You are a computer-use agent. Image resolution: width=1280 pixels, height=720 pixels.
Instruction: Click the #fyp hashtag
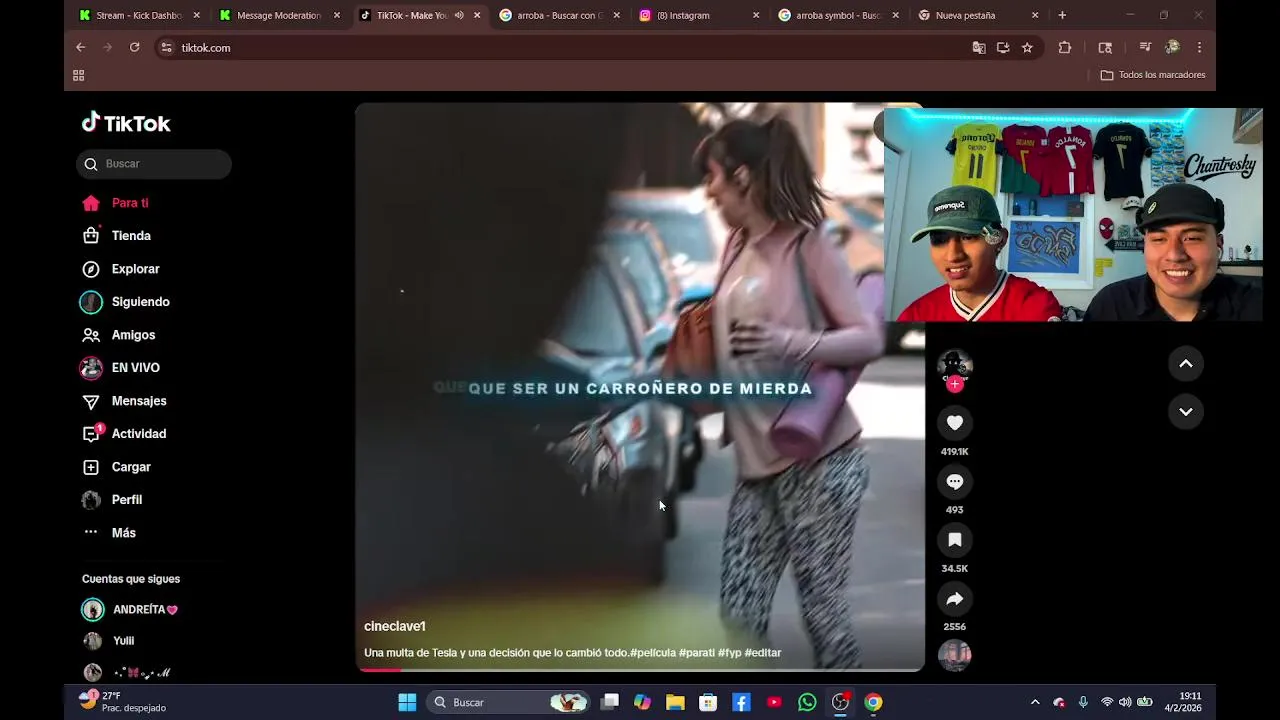coord(730,653)
